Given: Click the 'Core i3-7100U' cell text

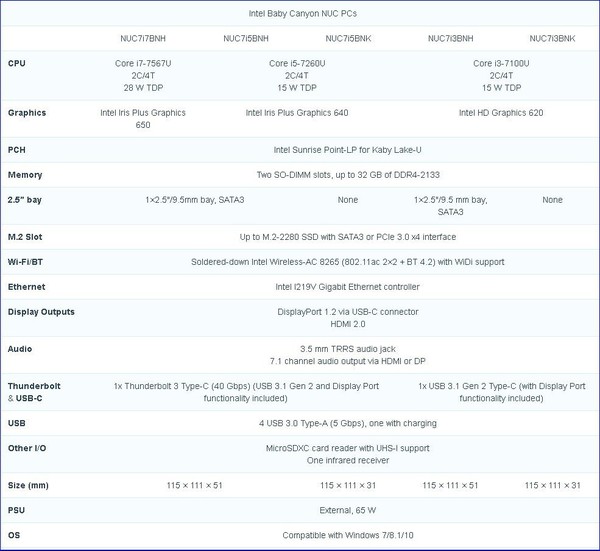Looking at the screenshot, I should click(x=501, y=64).
